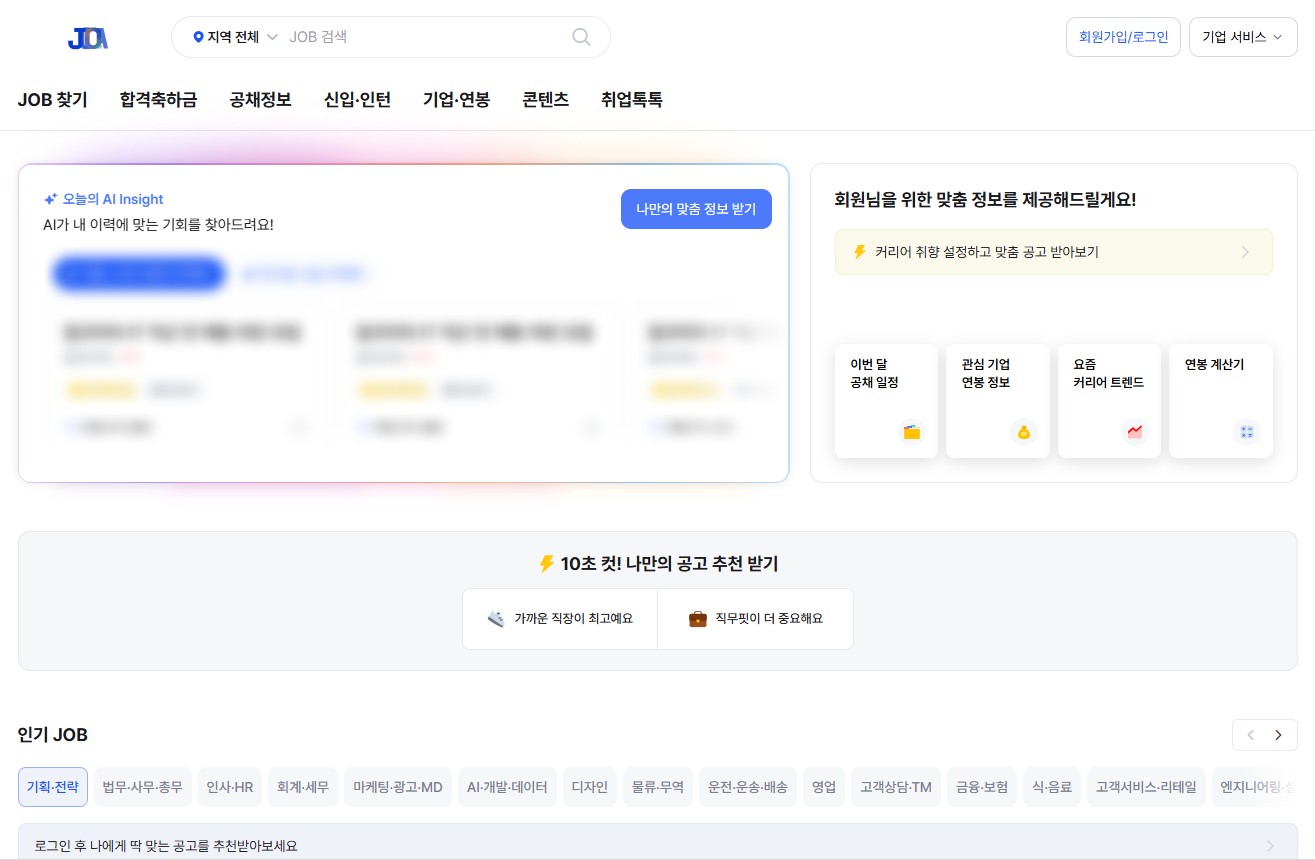Click the briefcase icon beside 직무핏이 더 중요해요
This screenshot has height=860, width=1315.
click(694, 618)
